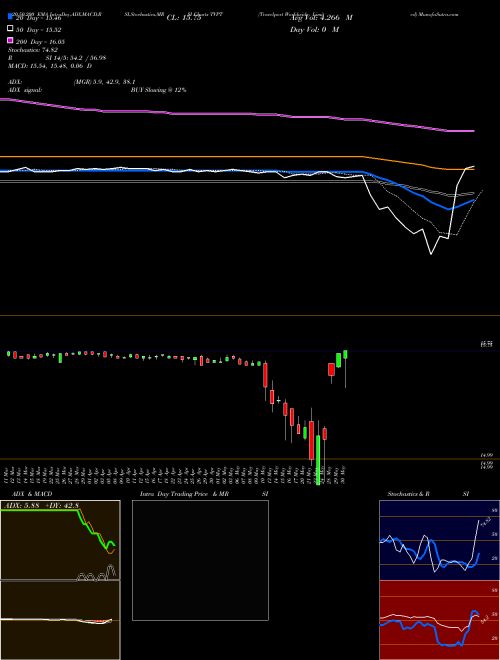Click the 'Stochastics & RSI' panel title
The image size is (500, 660).
coord(428,494)
